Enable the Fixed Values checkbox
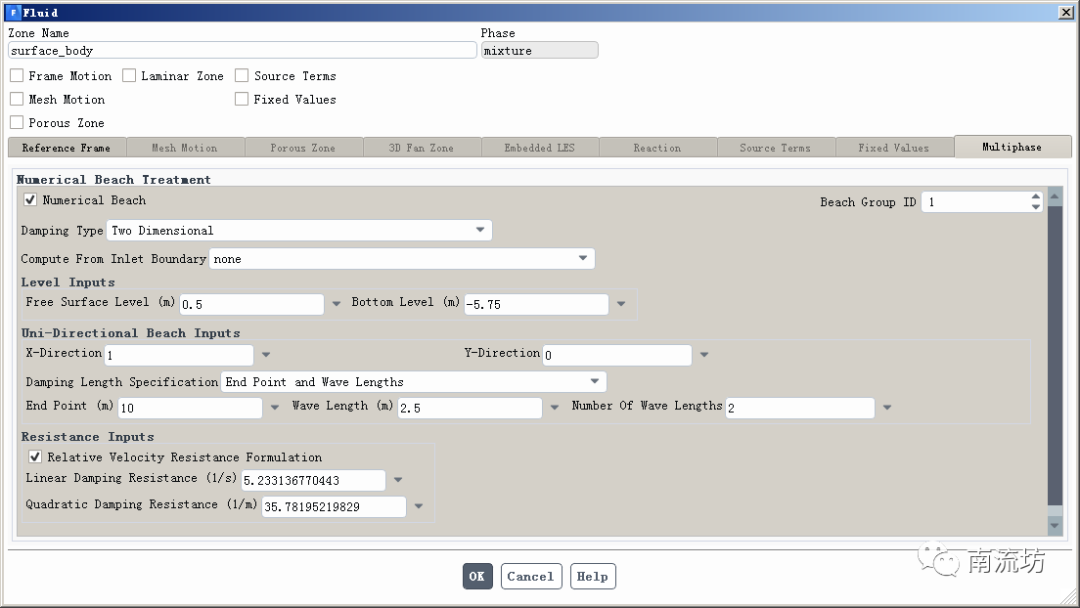The image size is (1080, 608). click(x=242, y=99)
